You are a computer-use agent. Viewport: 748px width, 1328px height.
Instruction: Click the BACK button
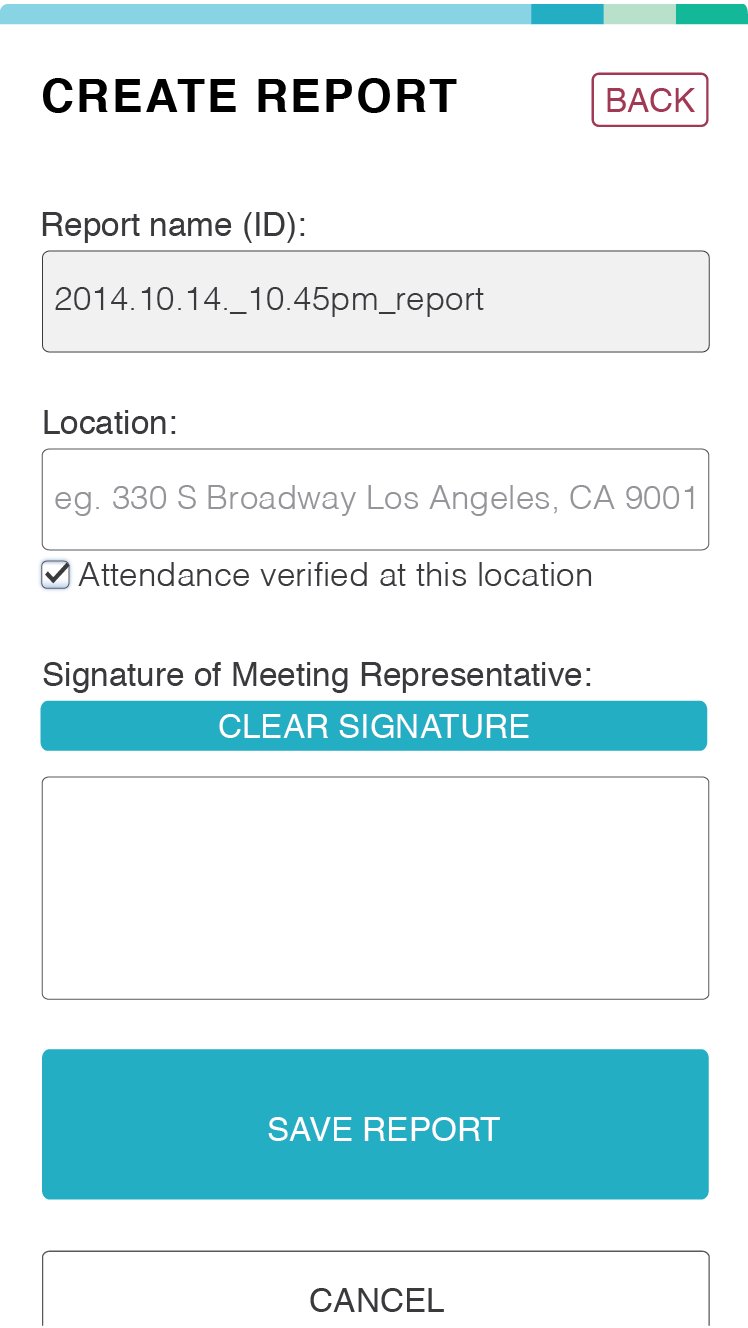pos(650,100)
